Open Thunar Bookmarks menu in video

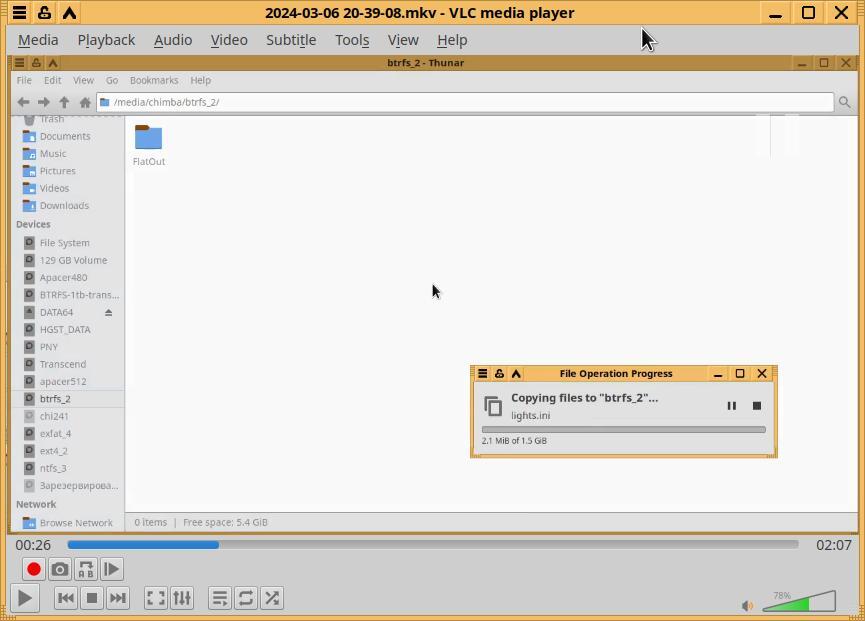[x=154, y=80]
